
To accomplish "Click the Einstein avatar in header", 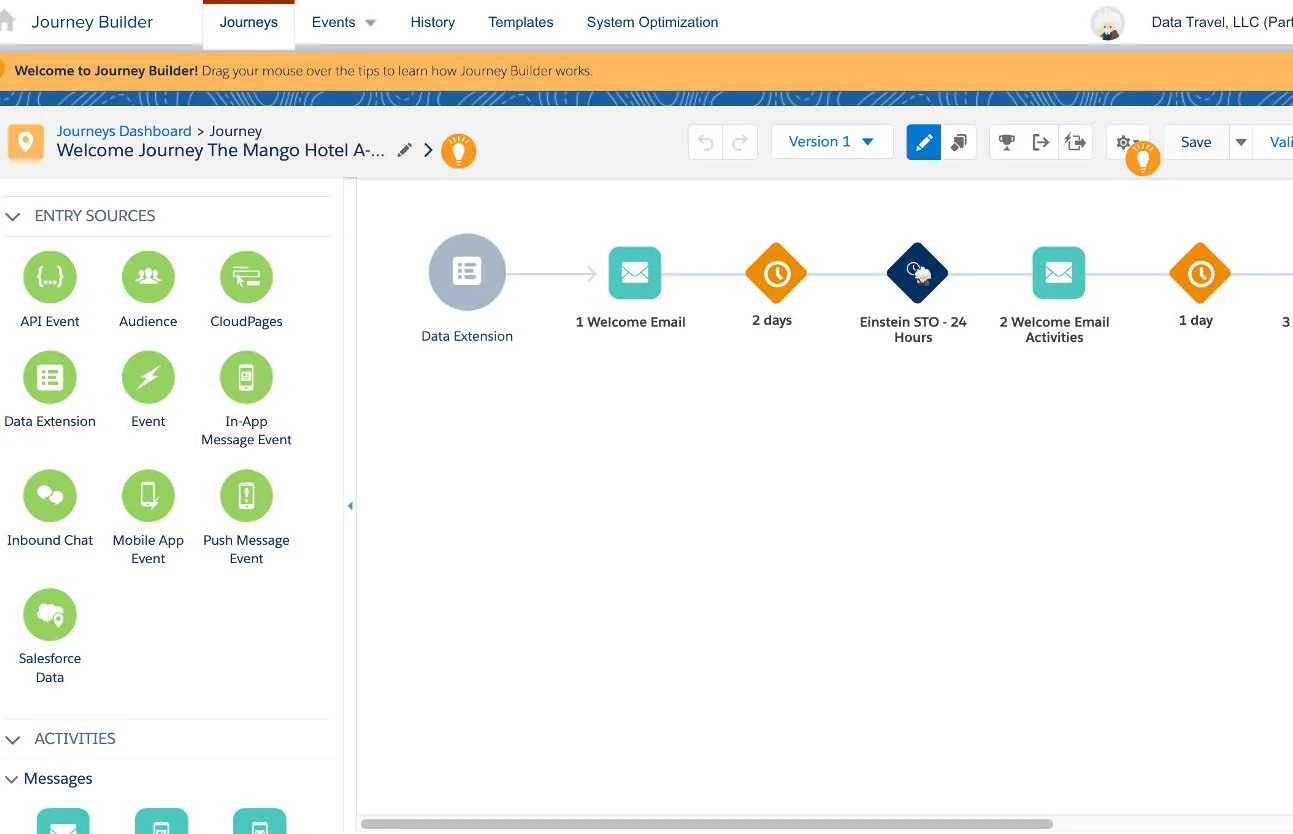I will click(1107, 23).
